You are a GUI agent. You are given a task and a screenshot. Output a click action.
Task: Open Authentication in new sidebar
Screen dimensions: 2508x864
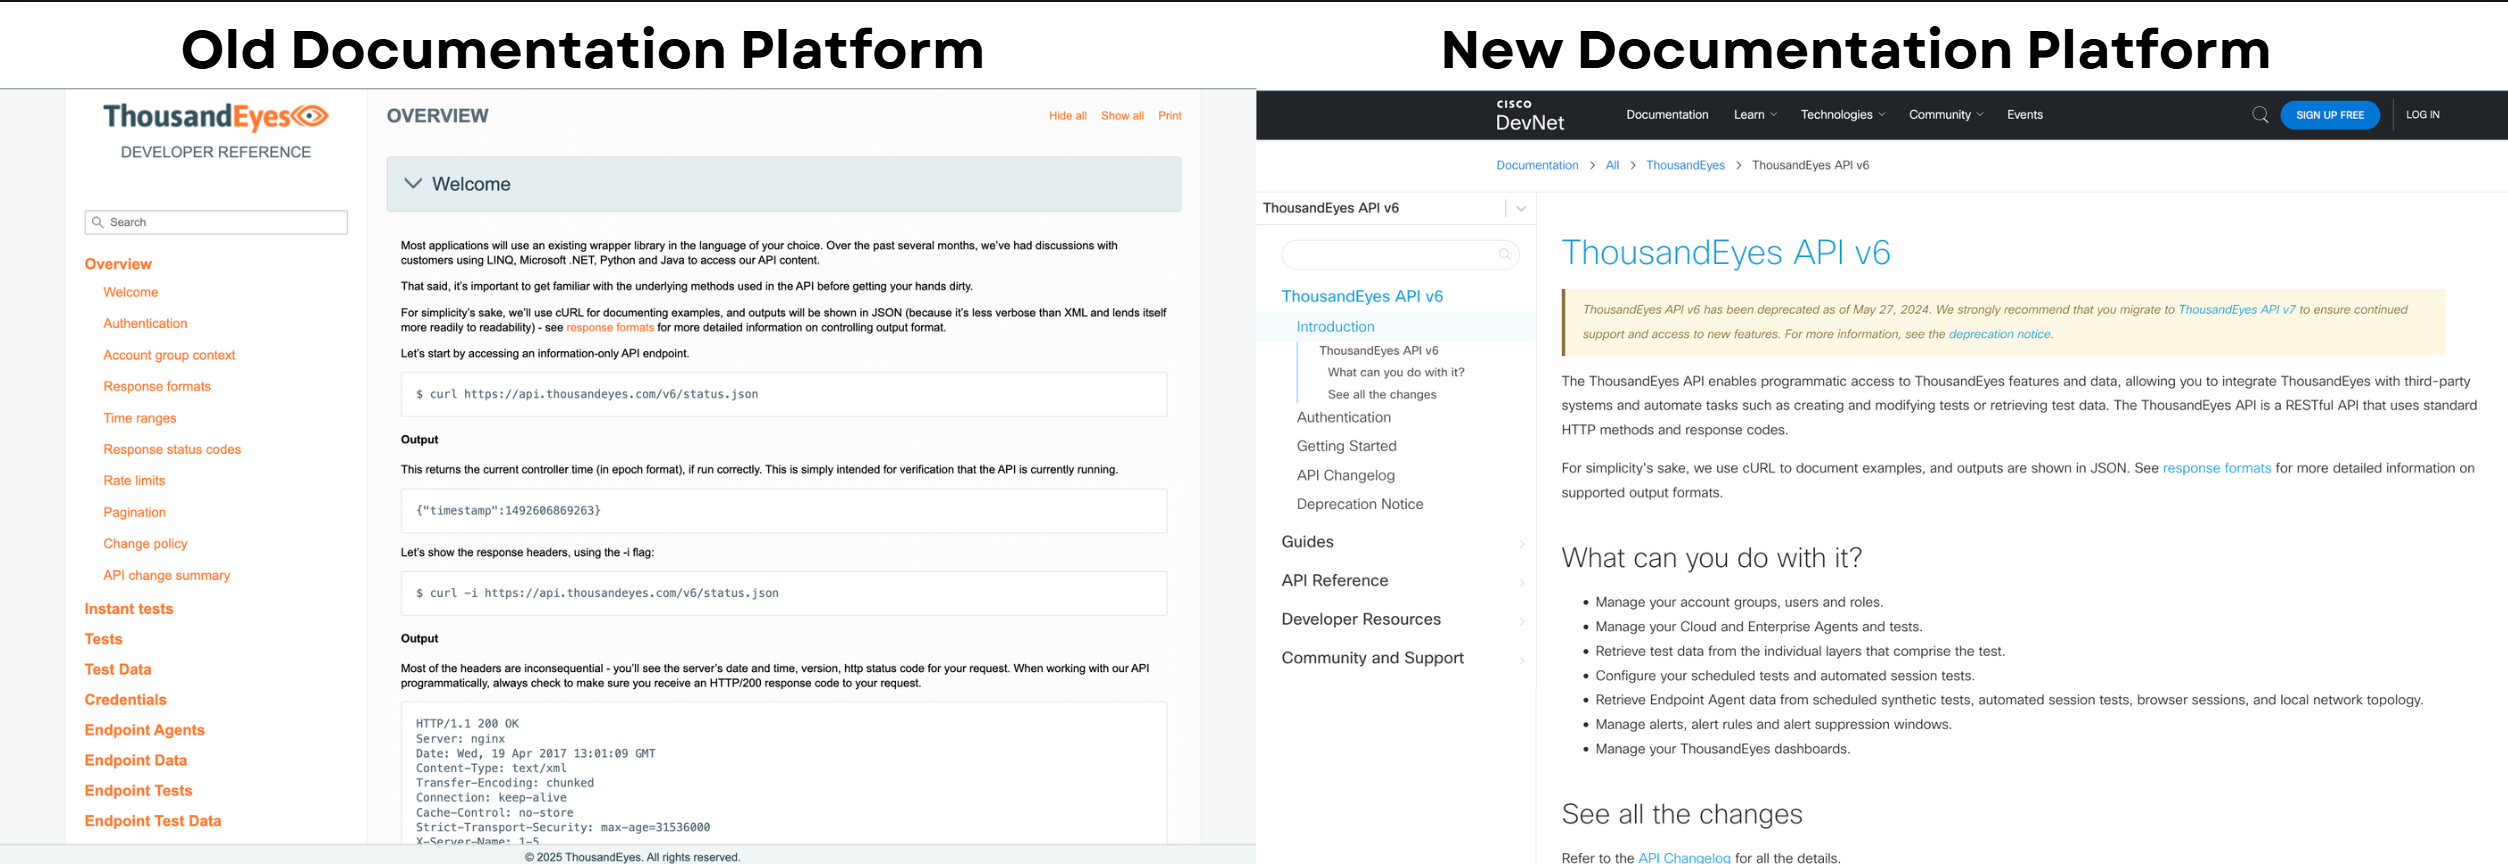click(1343, 418)
